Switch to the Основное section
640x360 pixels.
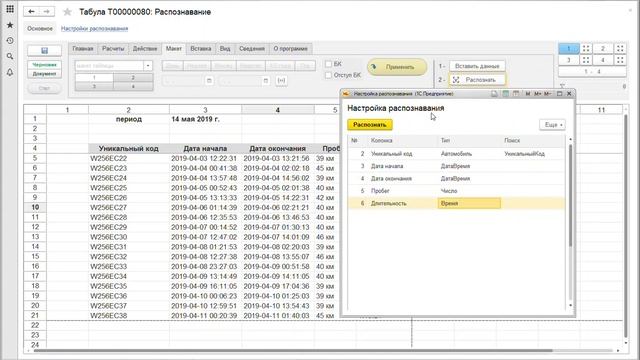(40, 29)
